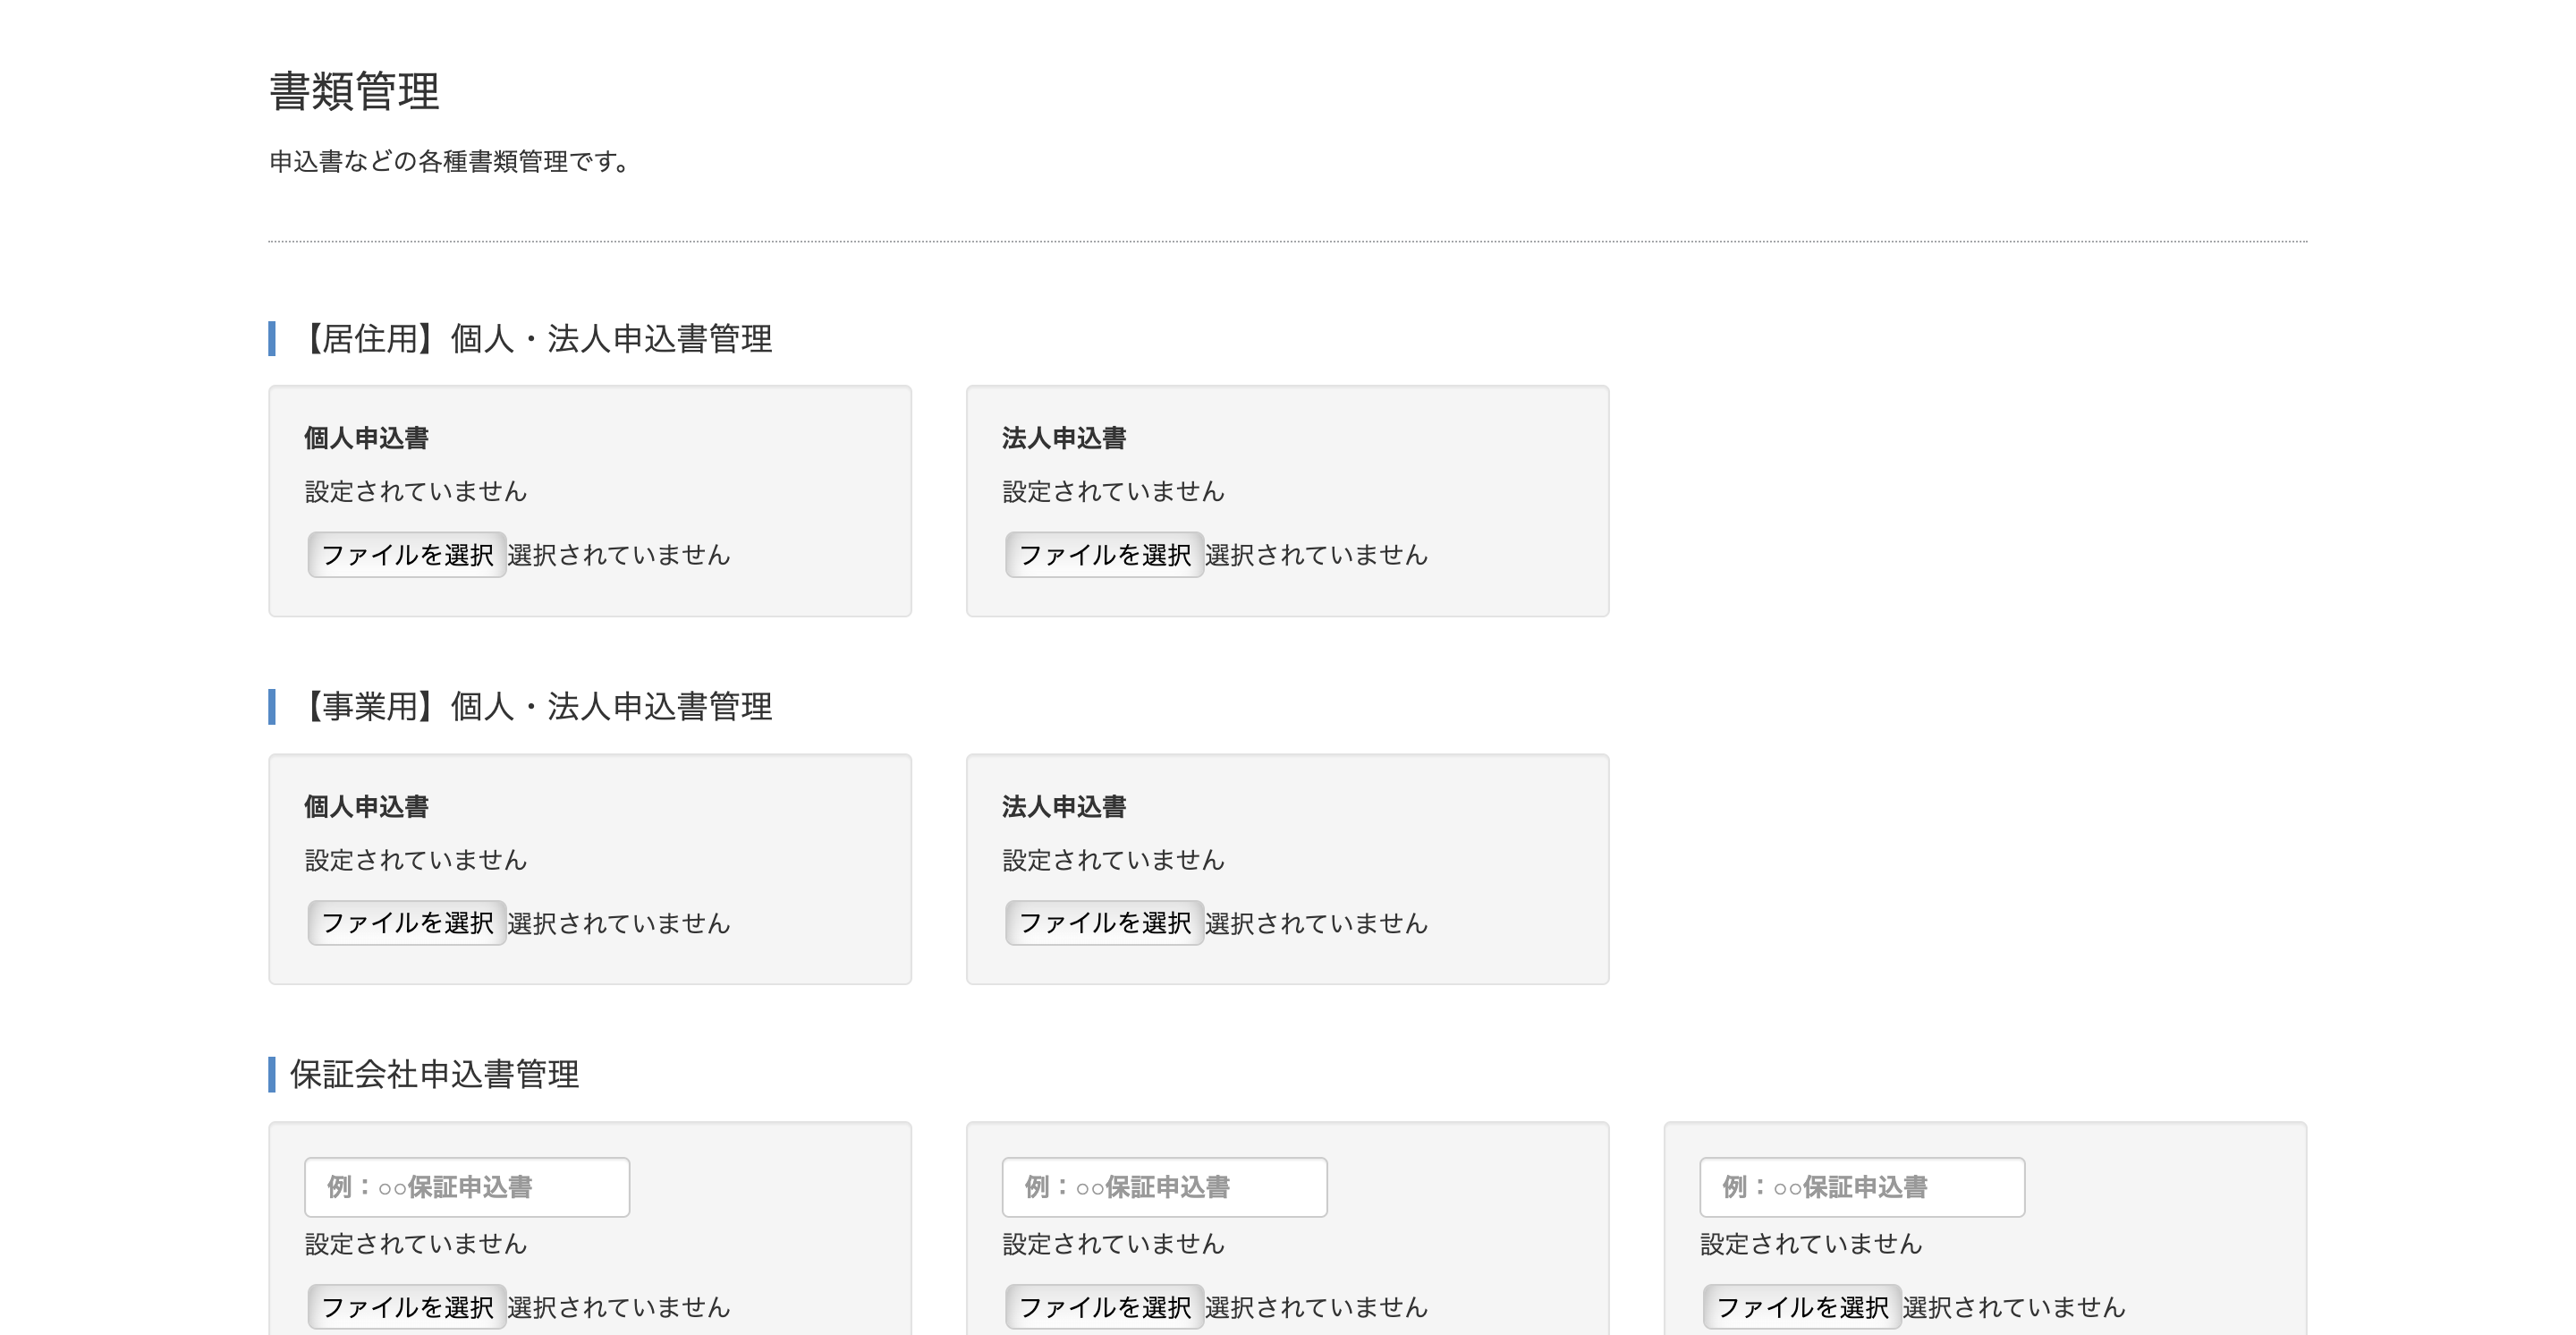Click 選択されていません beside 居住用 個人申込書 file button

(619, 555)
